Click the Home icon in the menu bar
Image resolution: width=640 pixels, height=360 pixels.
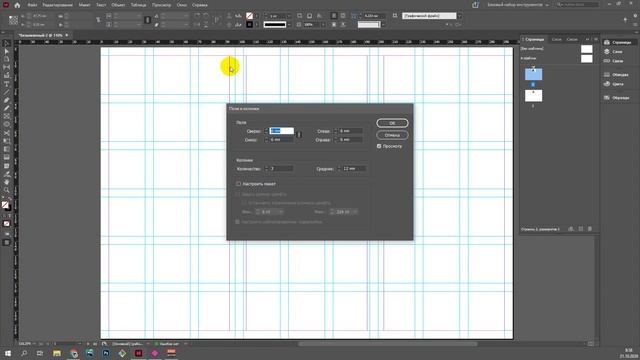[17, 5]
